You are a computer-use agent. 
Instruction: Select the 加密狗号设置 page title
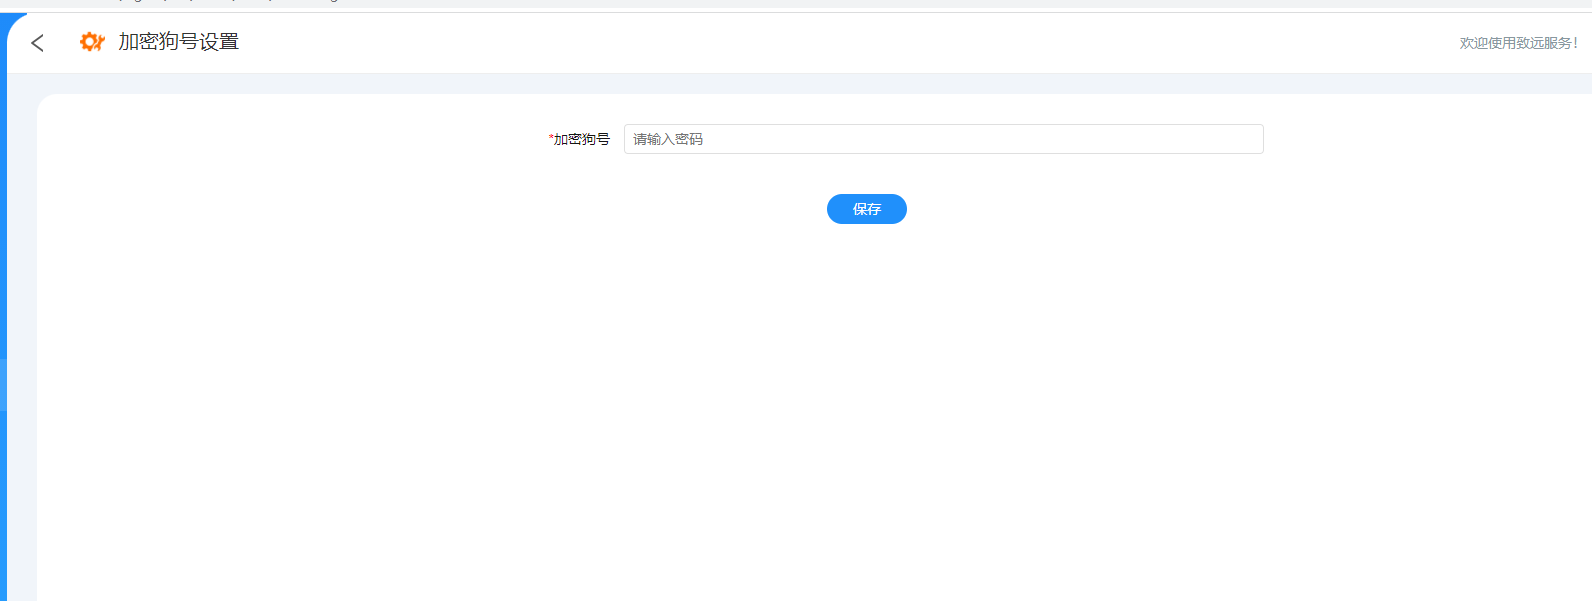pos(179,42)
